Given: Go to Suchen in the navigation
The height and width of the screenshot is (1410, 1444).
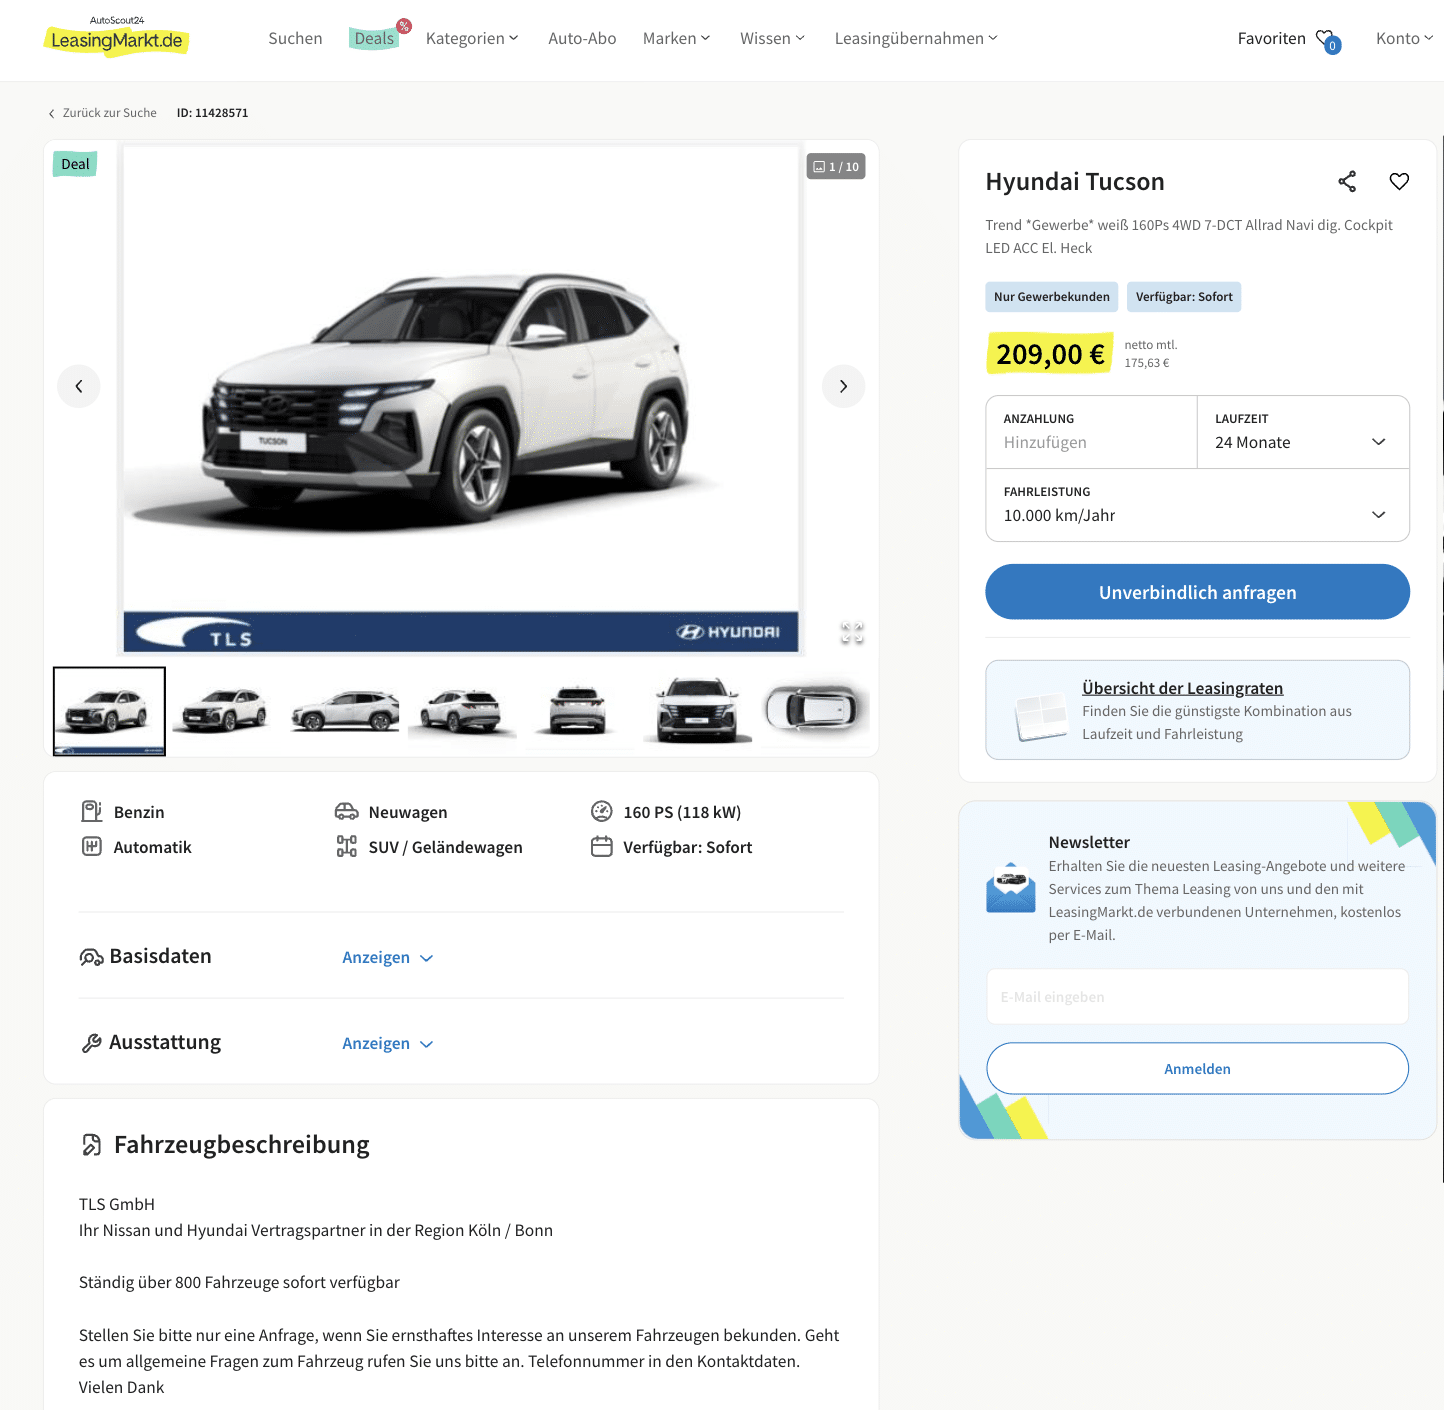Looking at the screenshot, I should (x=295, y=38).
